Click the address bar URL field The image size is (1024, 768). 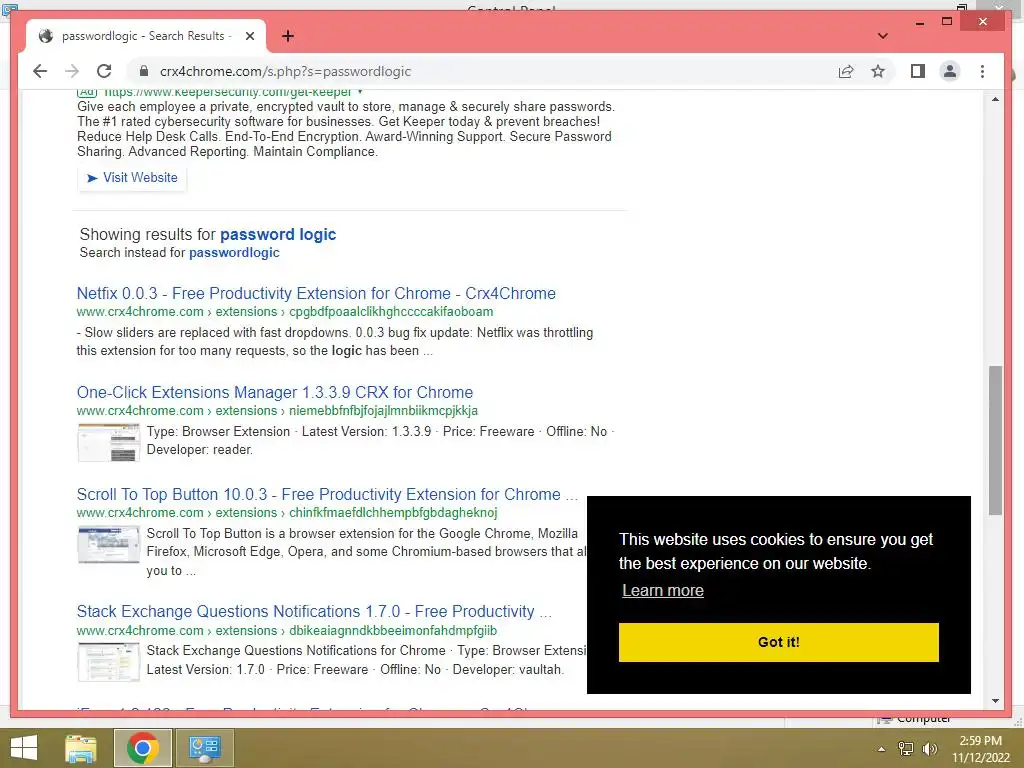click(285, 71)
